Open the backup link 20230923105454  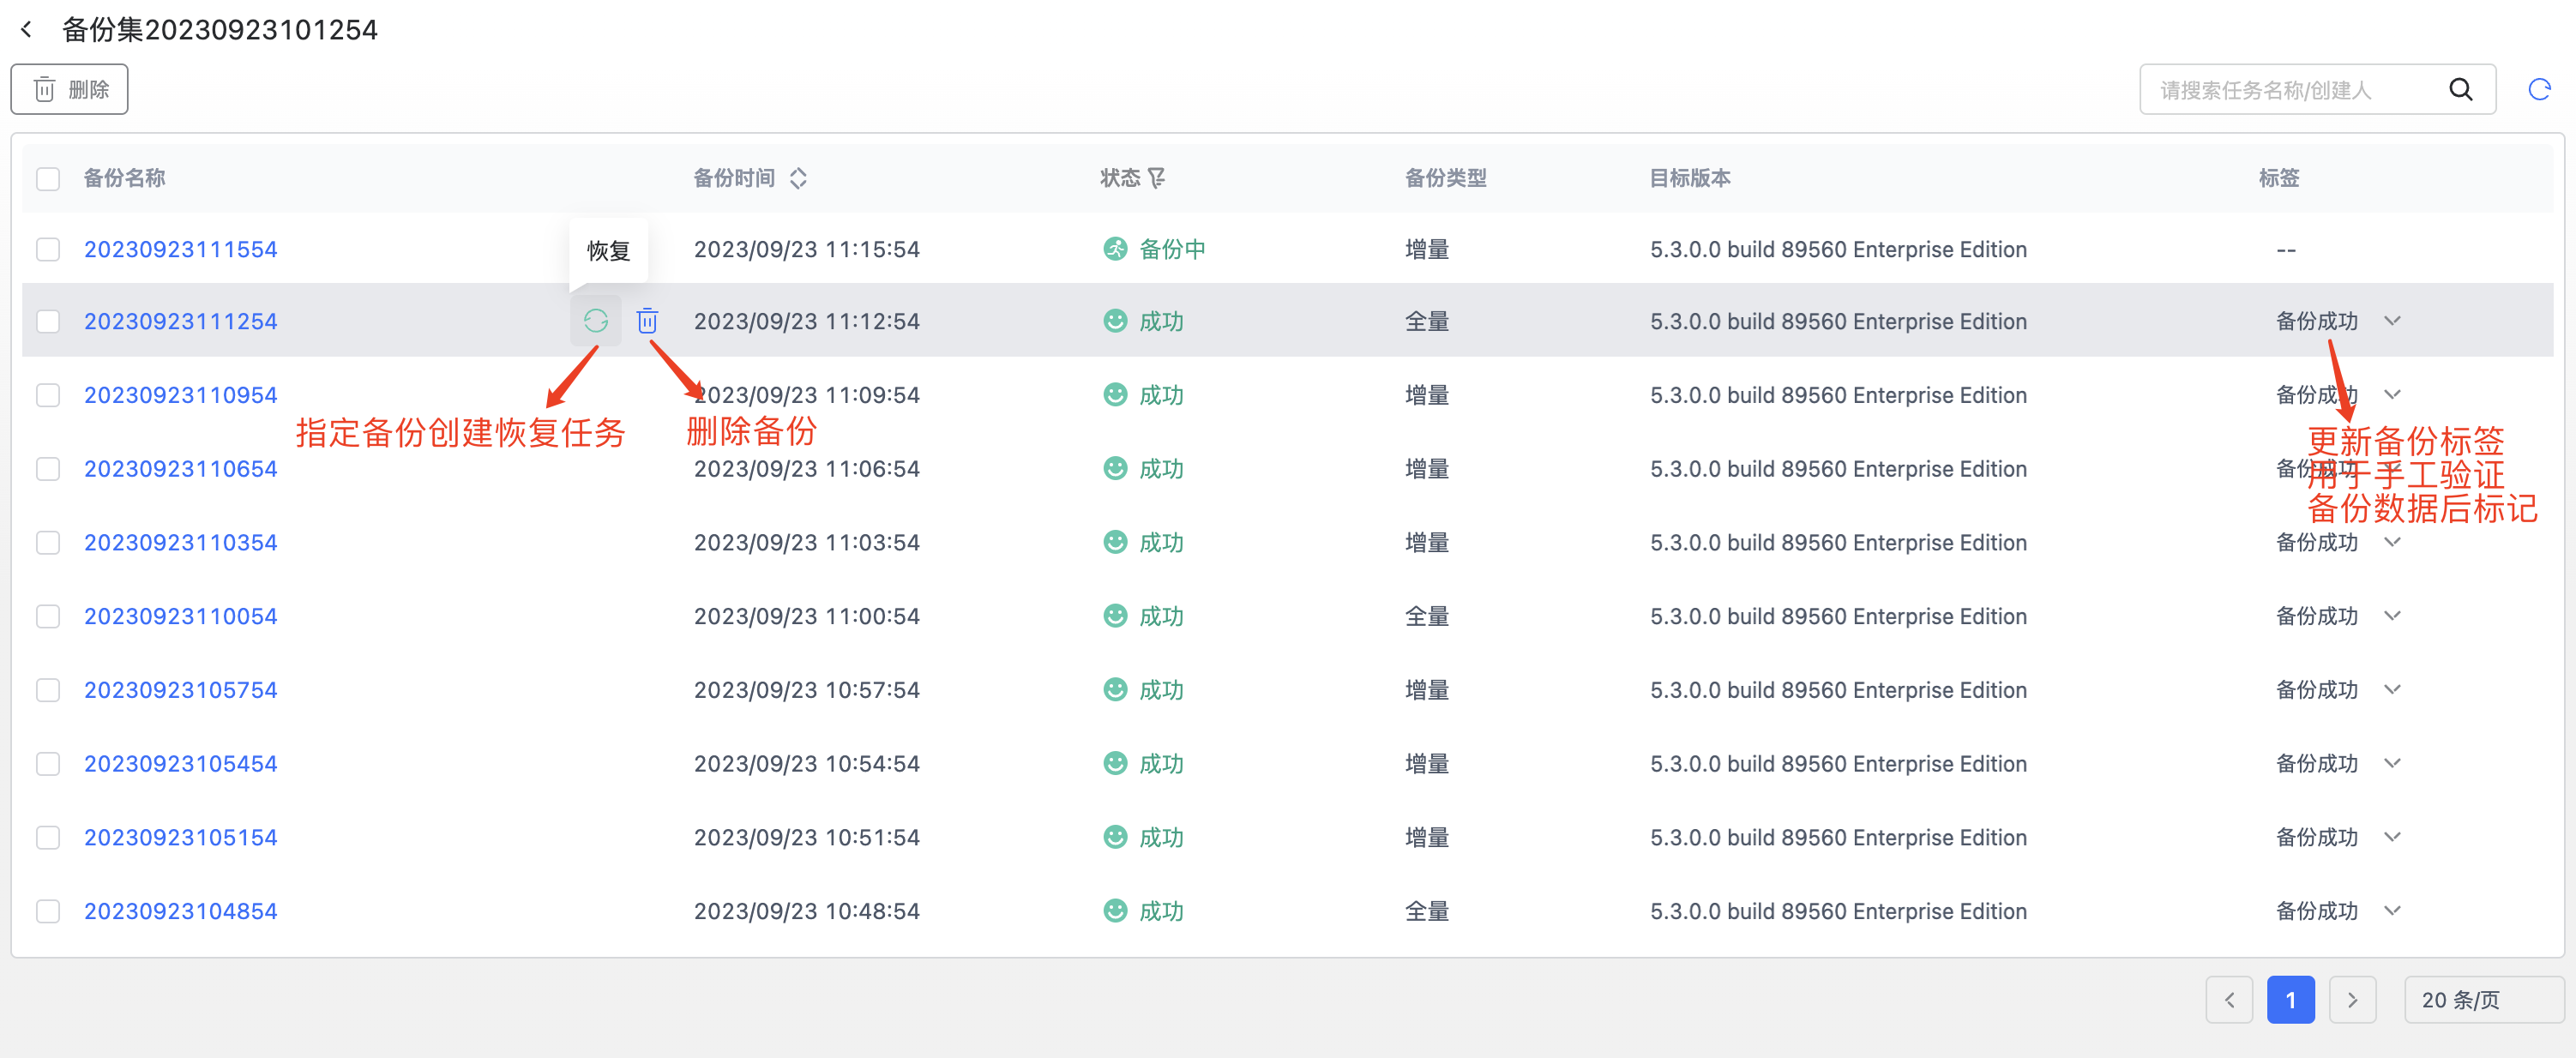tap(180, 764)
